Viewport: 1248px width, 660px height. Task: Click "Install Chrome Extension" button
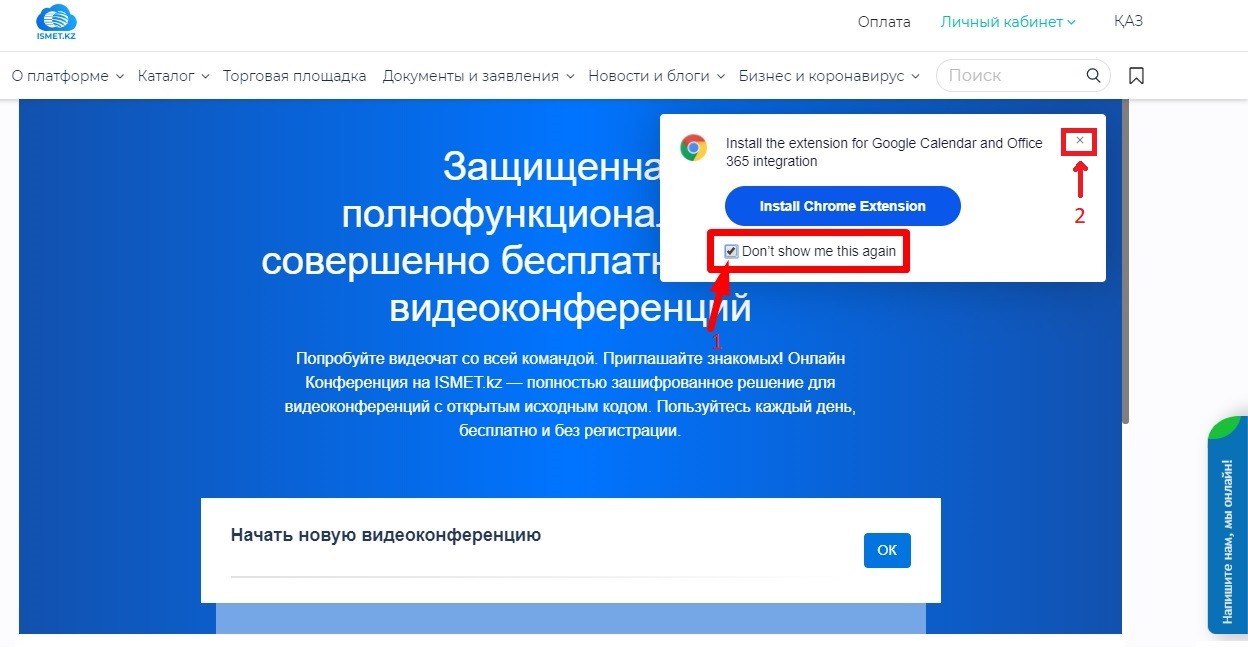(842, 206)
